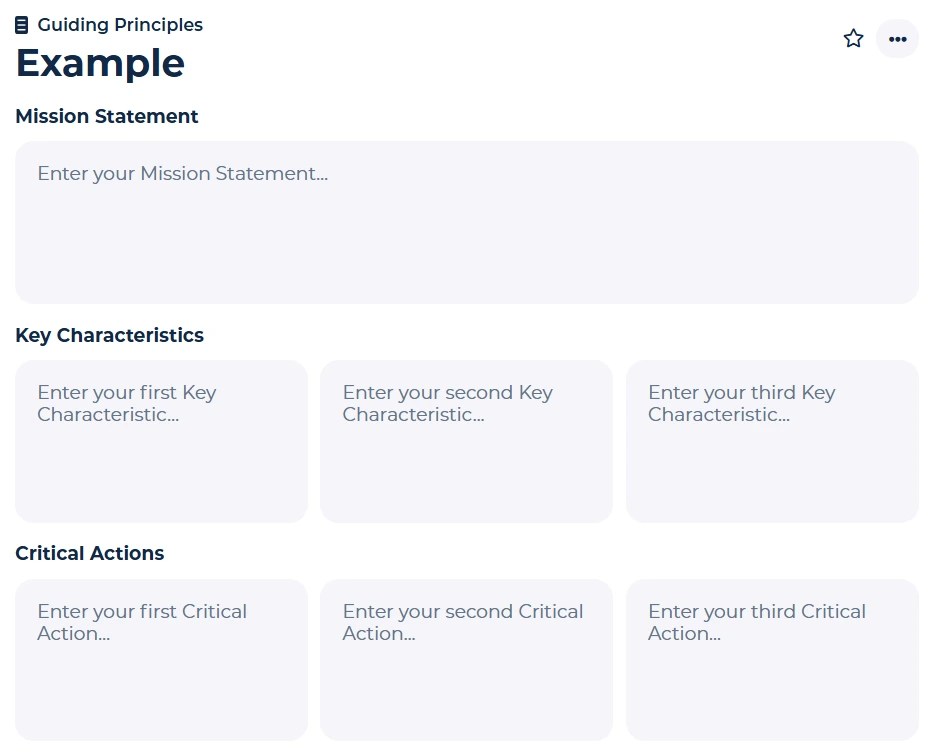Viewport: 934px width, 754px height.
Task: Click the 'Enter your Mission Statement...' placeholder text
Action: click(x=183, y=174)
